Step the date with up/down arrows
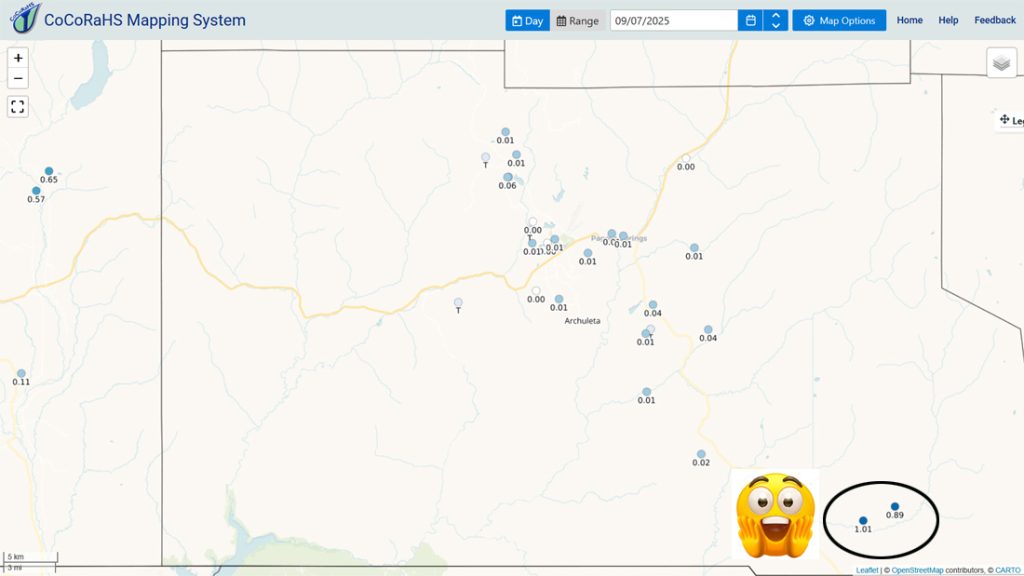 (x=775, y=20)
